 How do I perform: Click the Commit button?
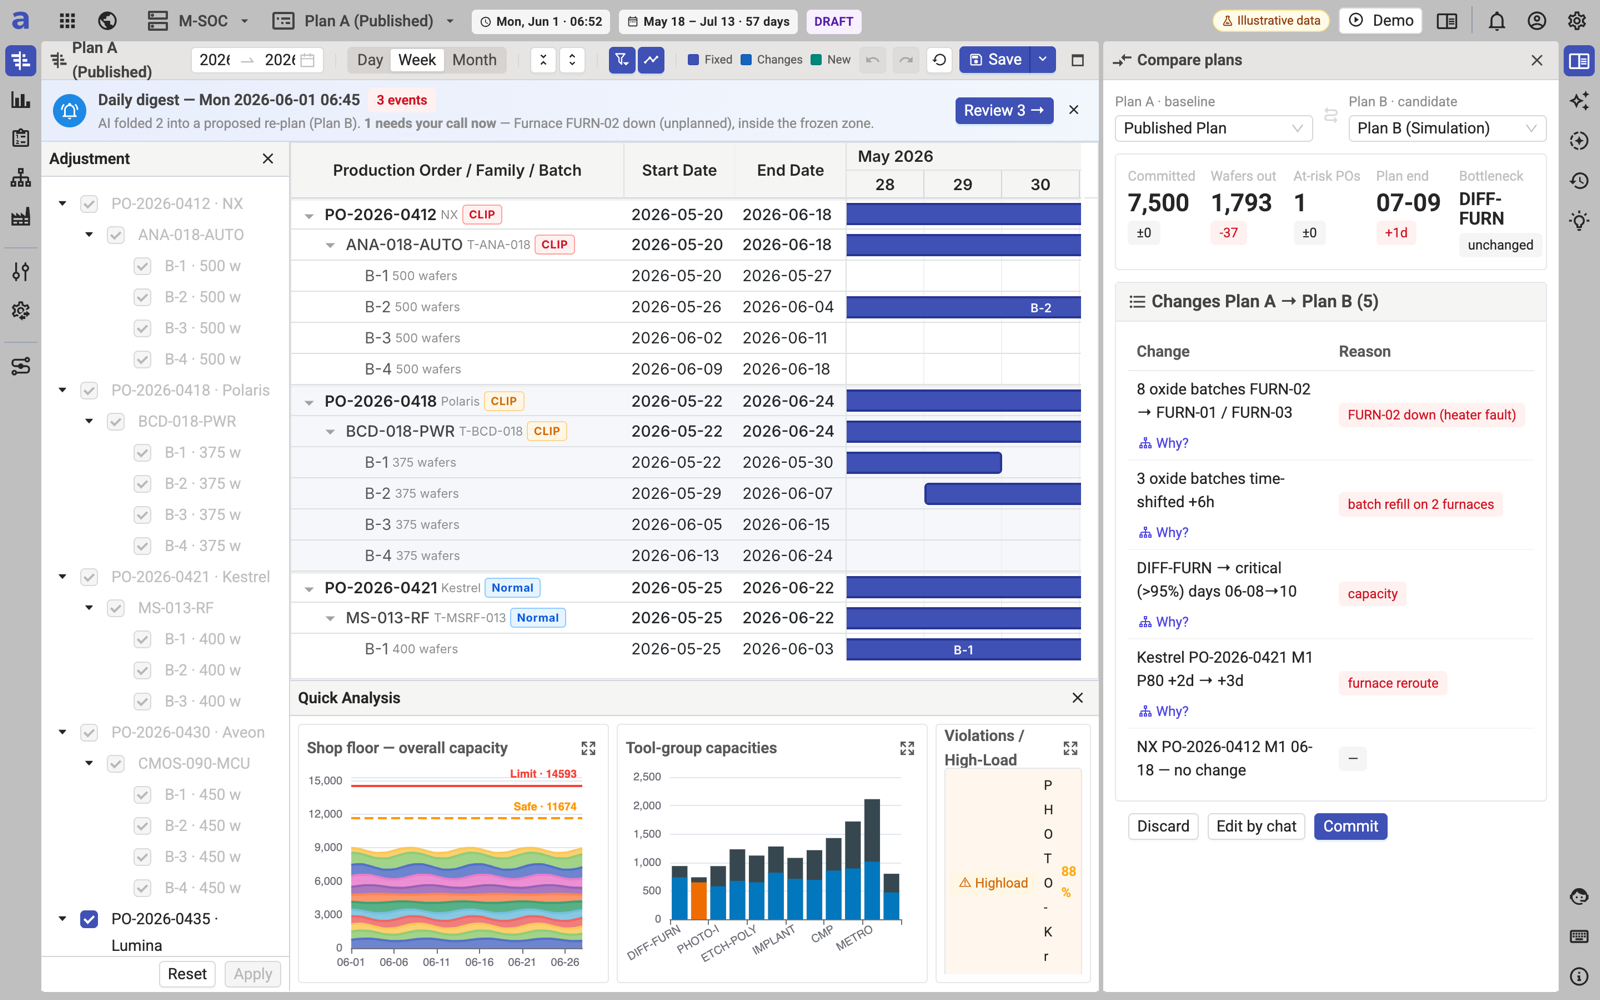click(x=1350, y=826)
